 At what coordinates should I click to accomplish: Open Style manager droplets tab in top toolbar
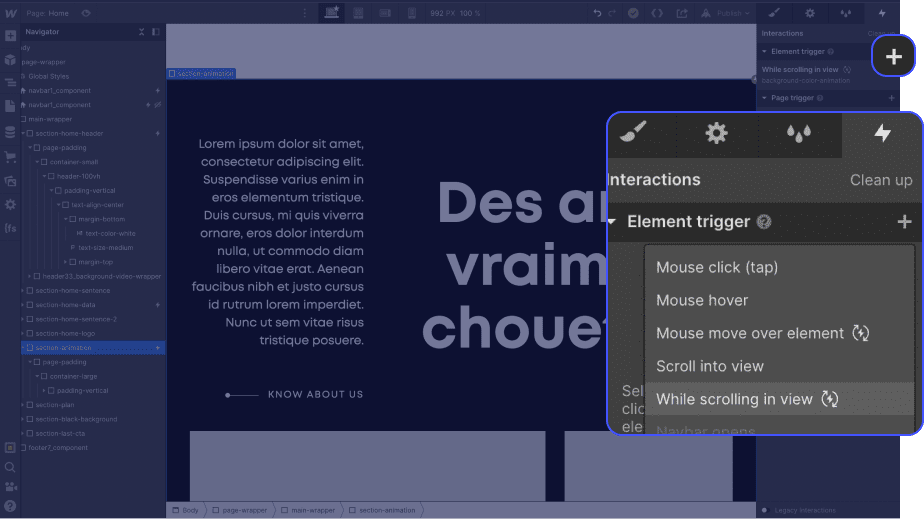coord(846,13)
